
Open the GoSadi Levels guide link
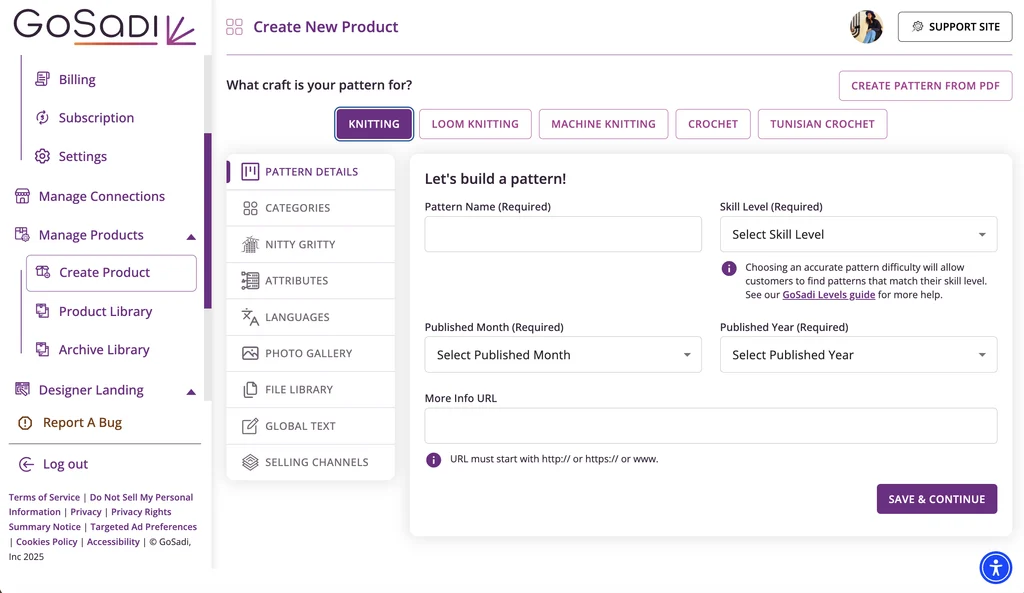[x=828, y=295]
